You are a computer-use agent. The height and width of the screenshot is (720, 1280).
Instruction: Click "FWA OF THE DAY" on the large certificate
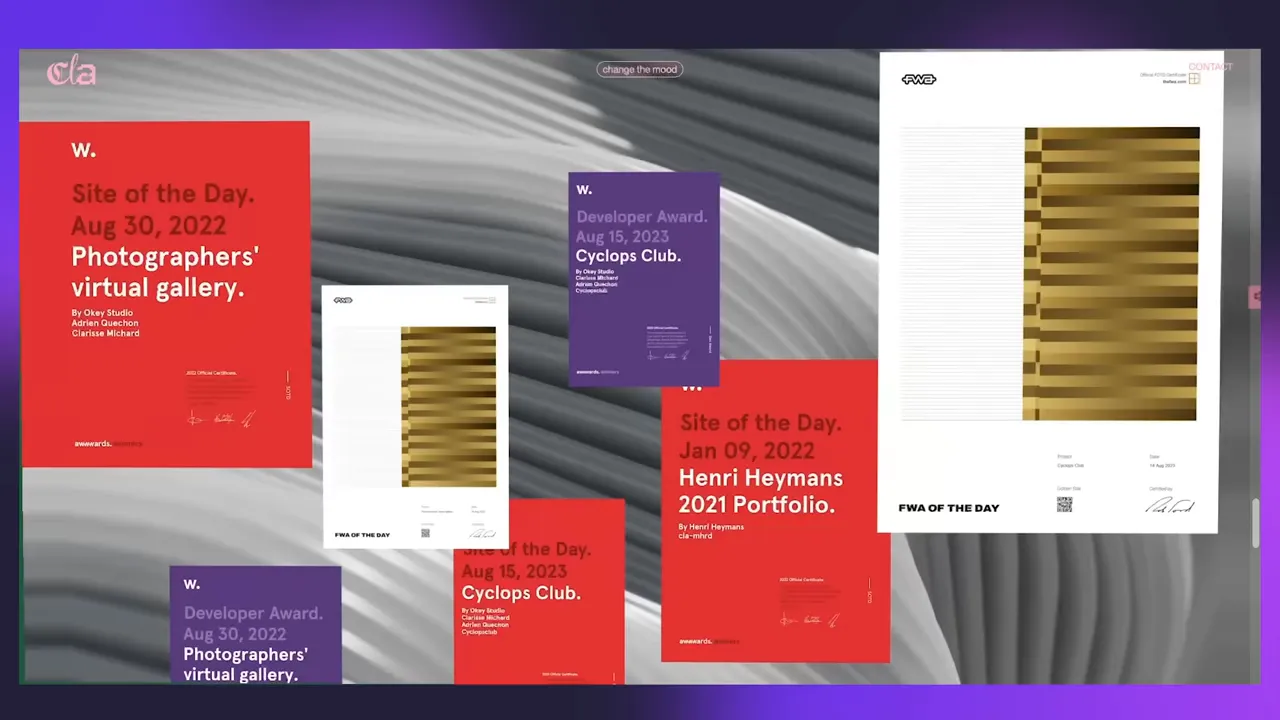949,508
